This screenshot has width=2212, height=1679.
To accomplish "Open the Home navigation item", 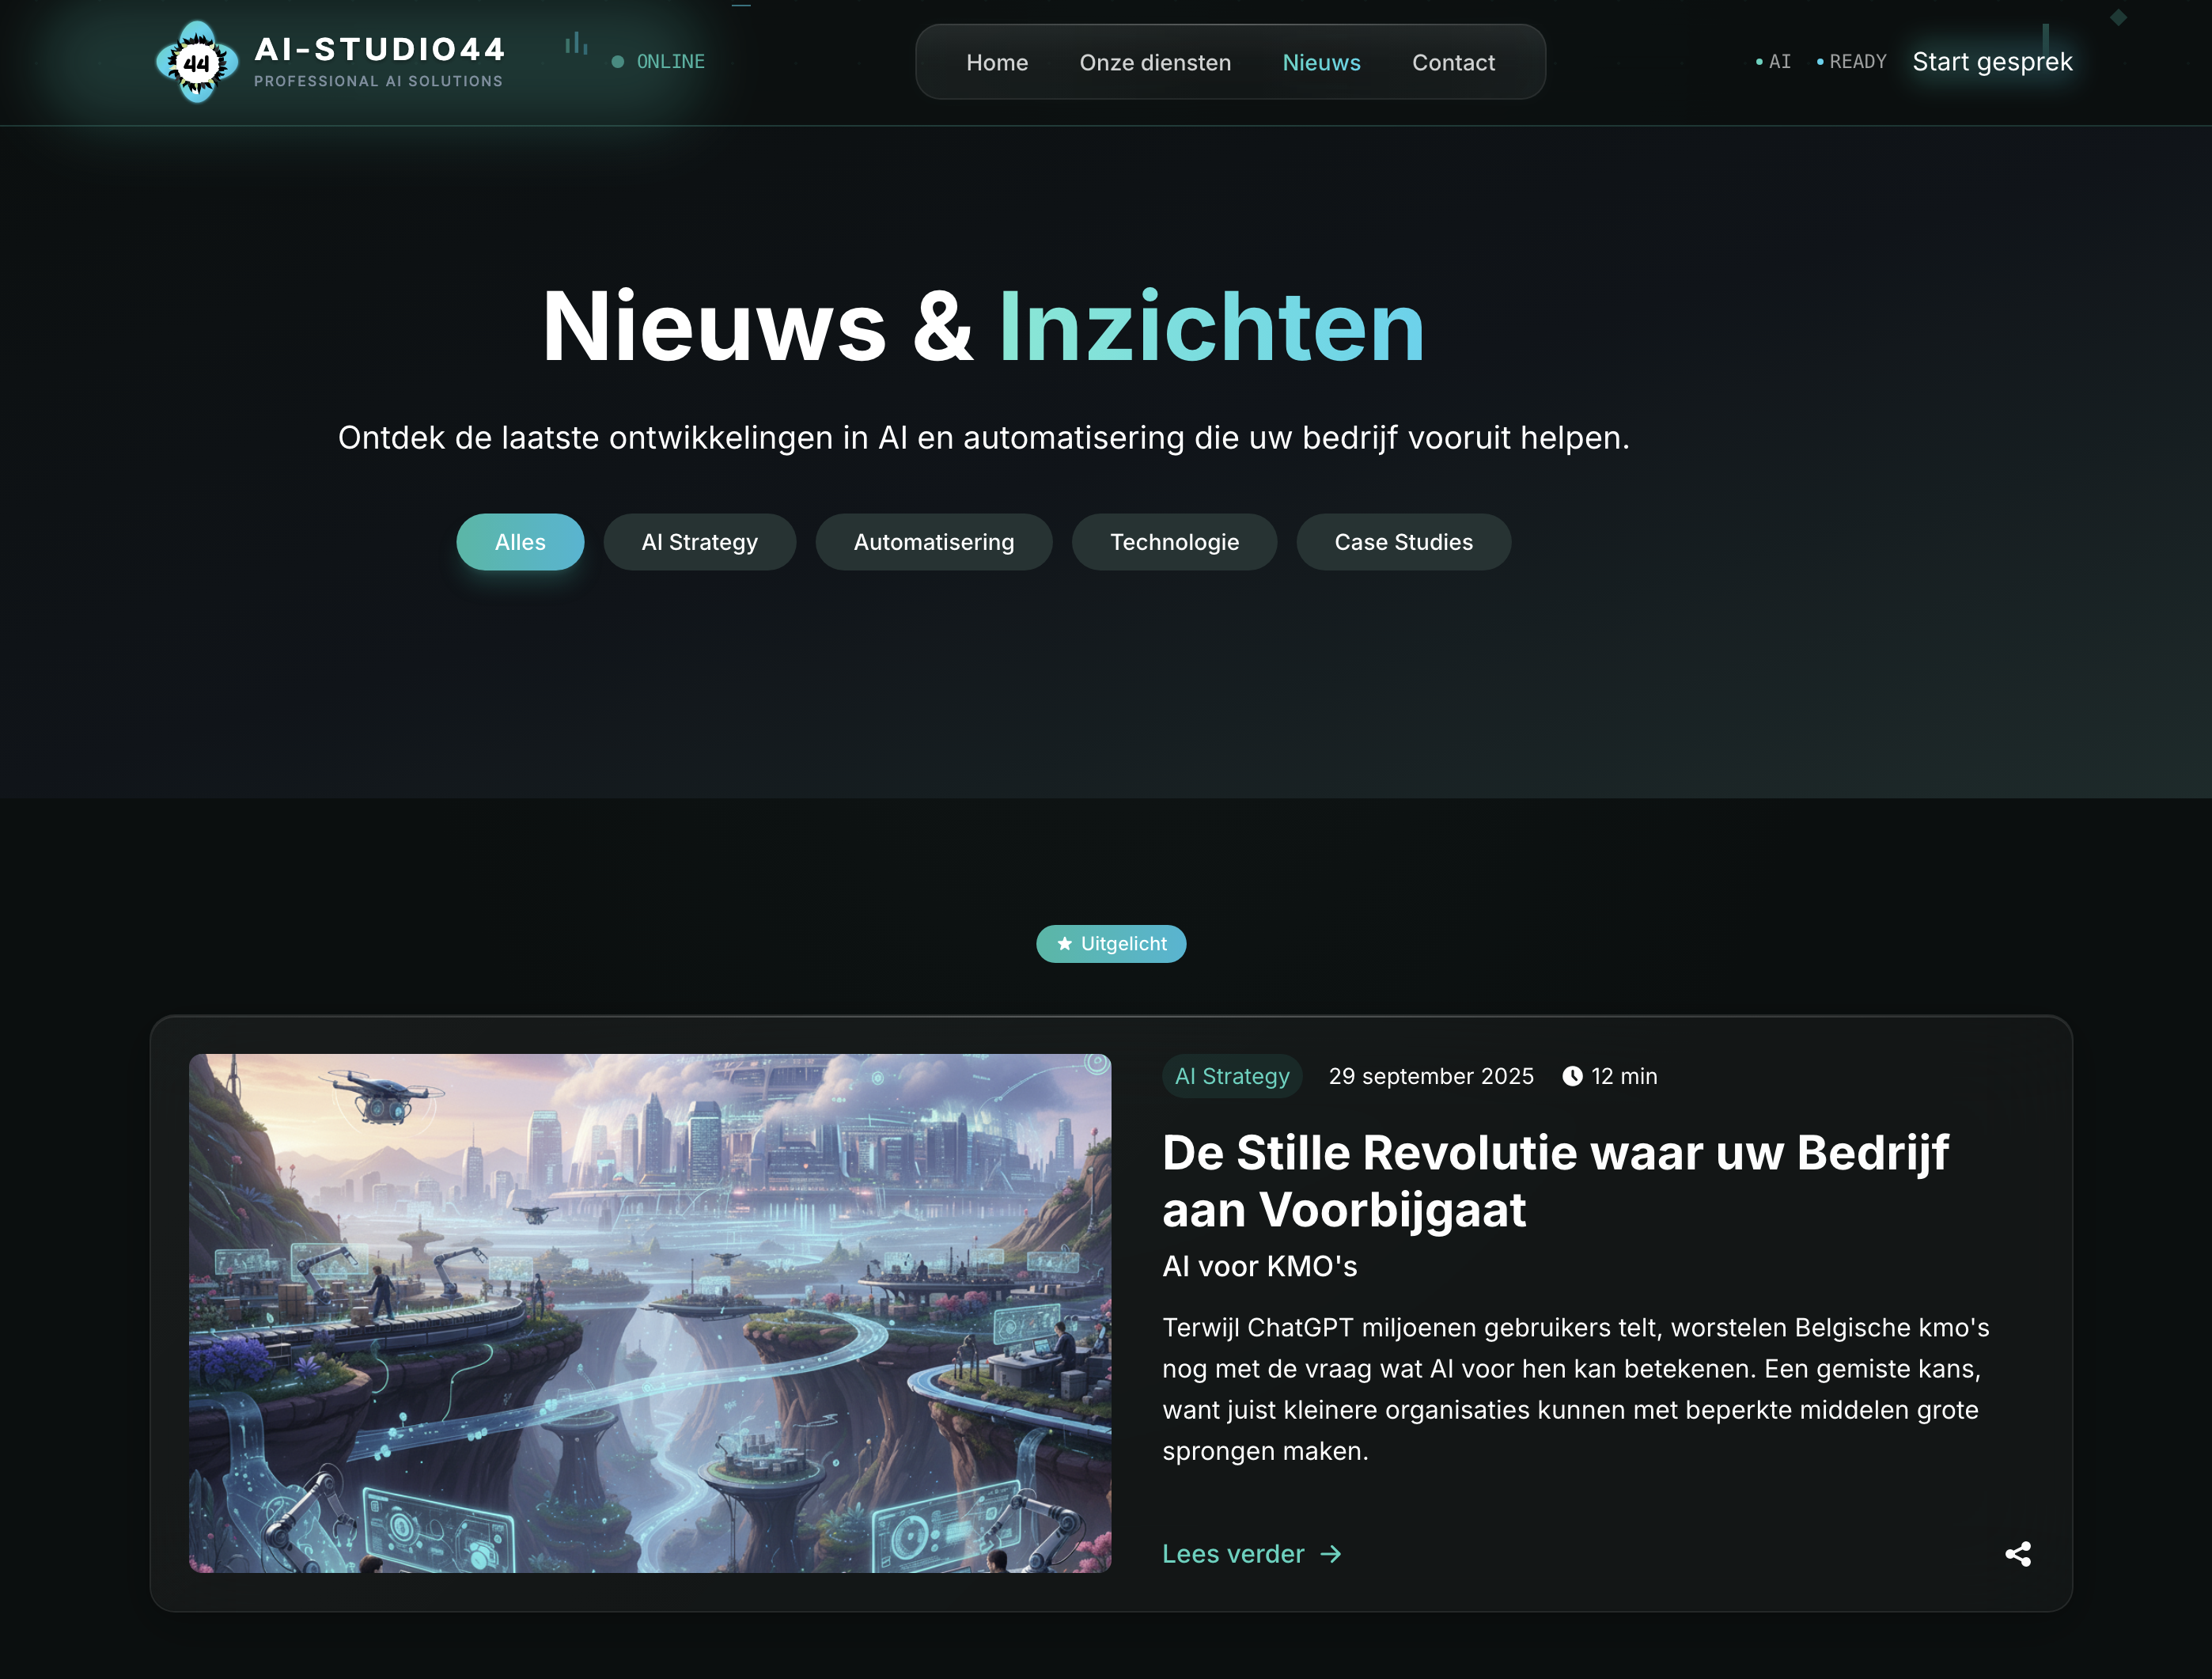I will coord(997,62).
